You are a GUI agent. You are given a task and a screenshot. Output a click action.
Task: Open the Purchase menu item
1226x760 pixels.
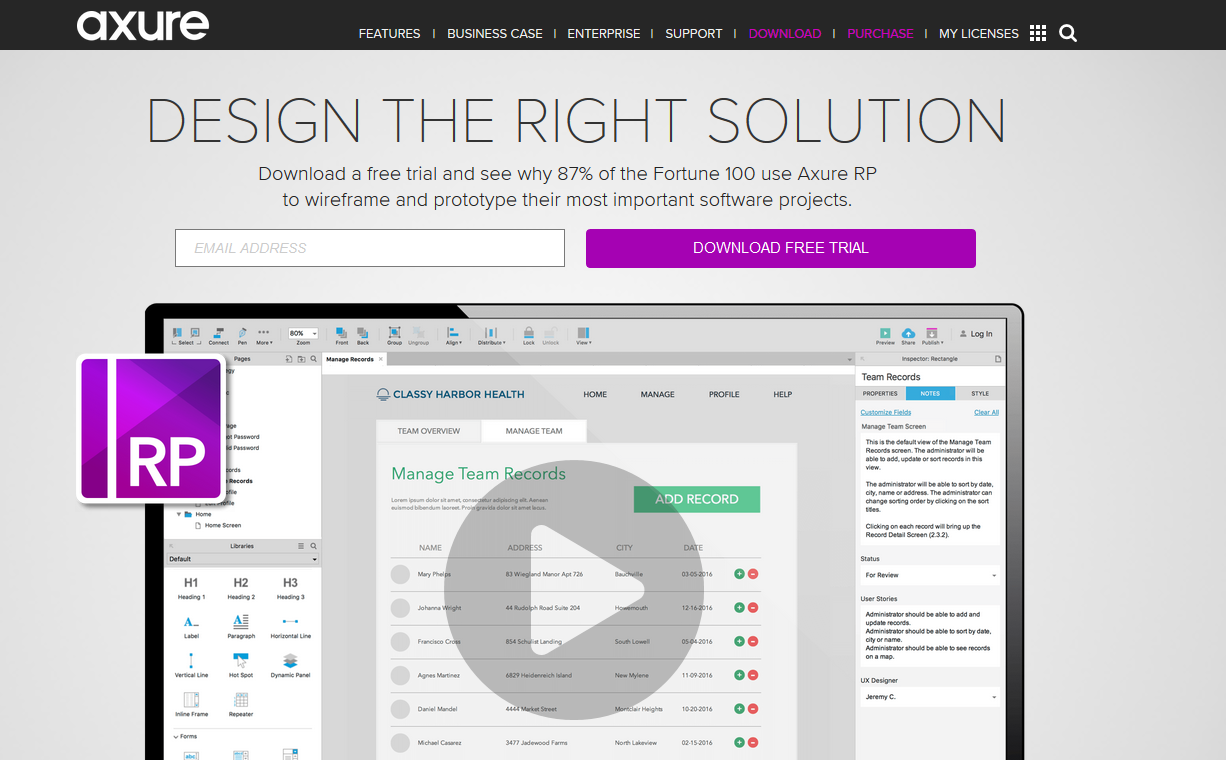pos(880,33)
